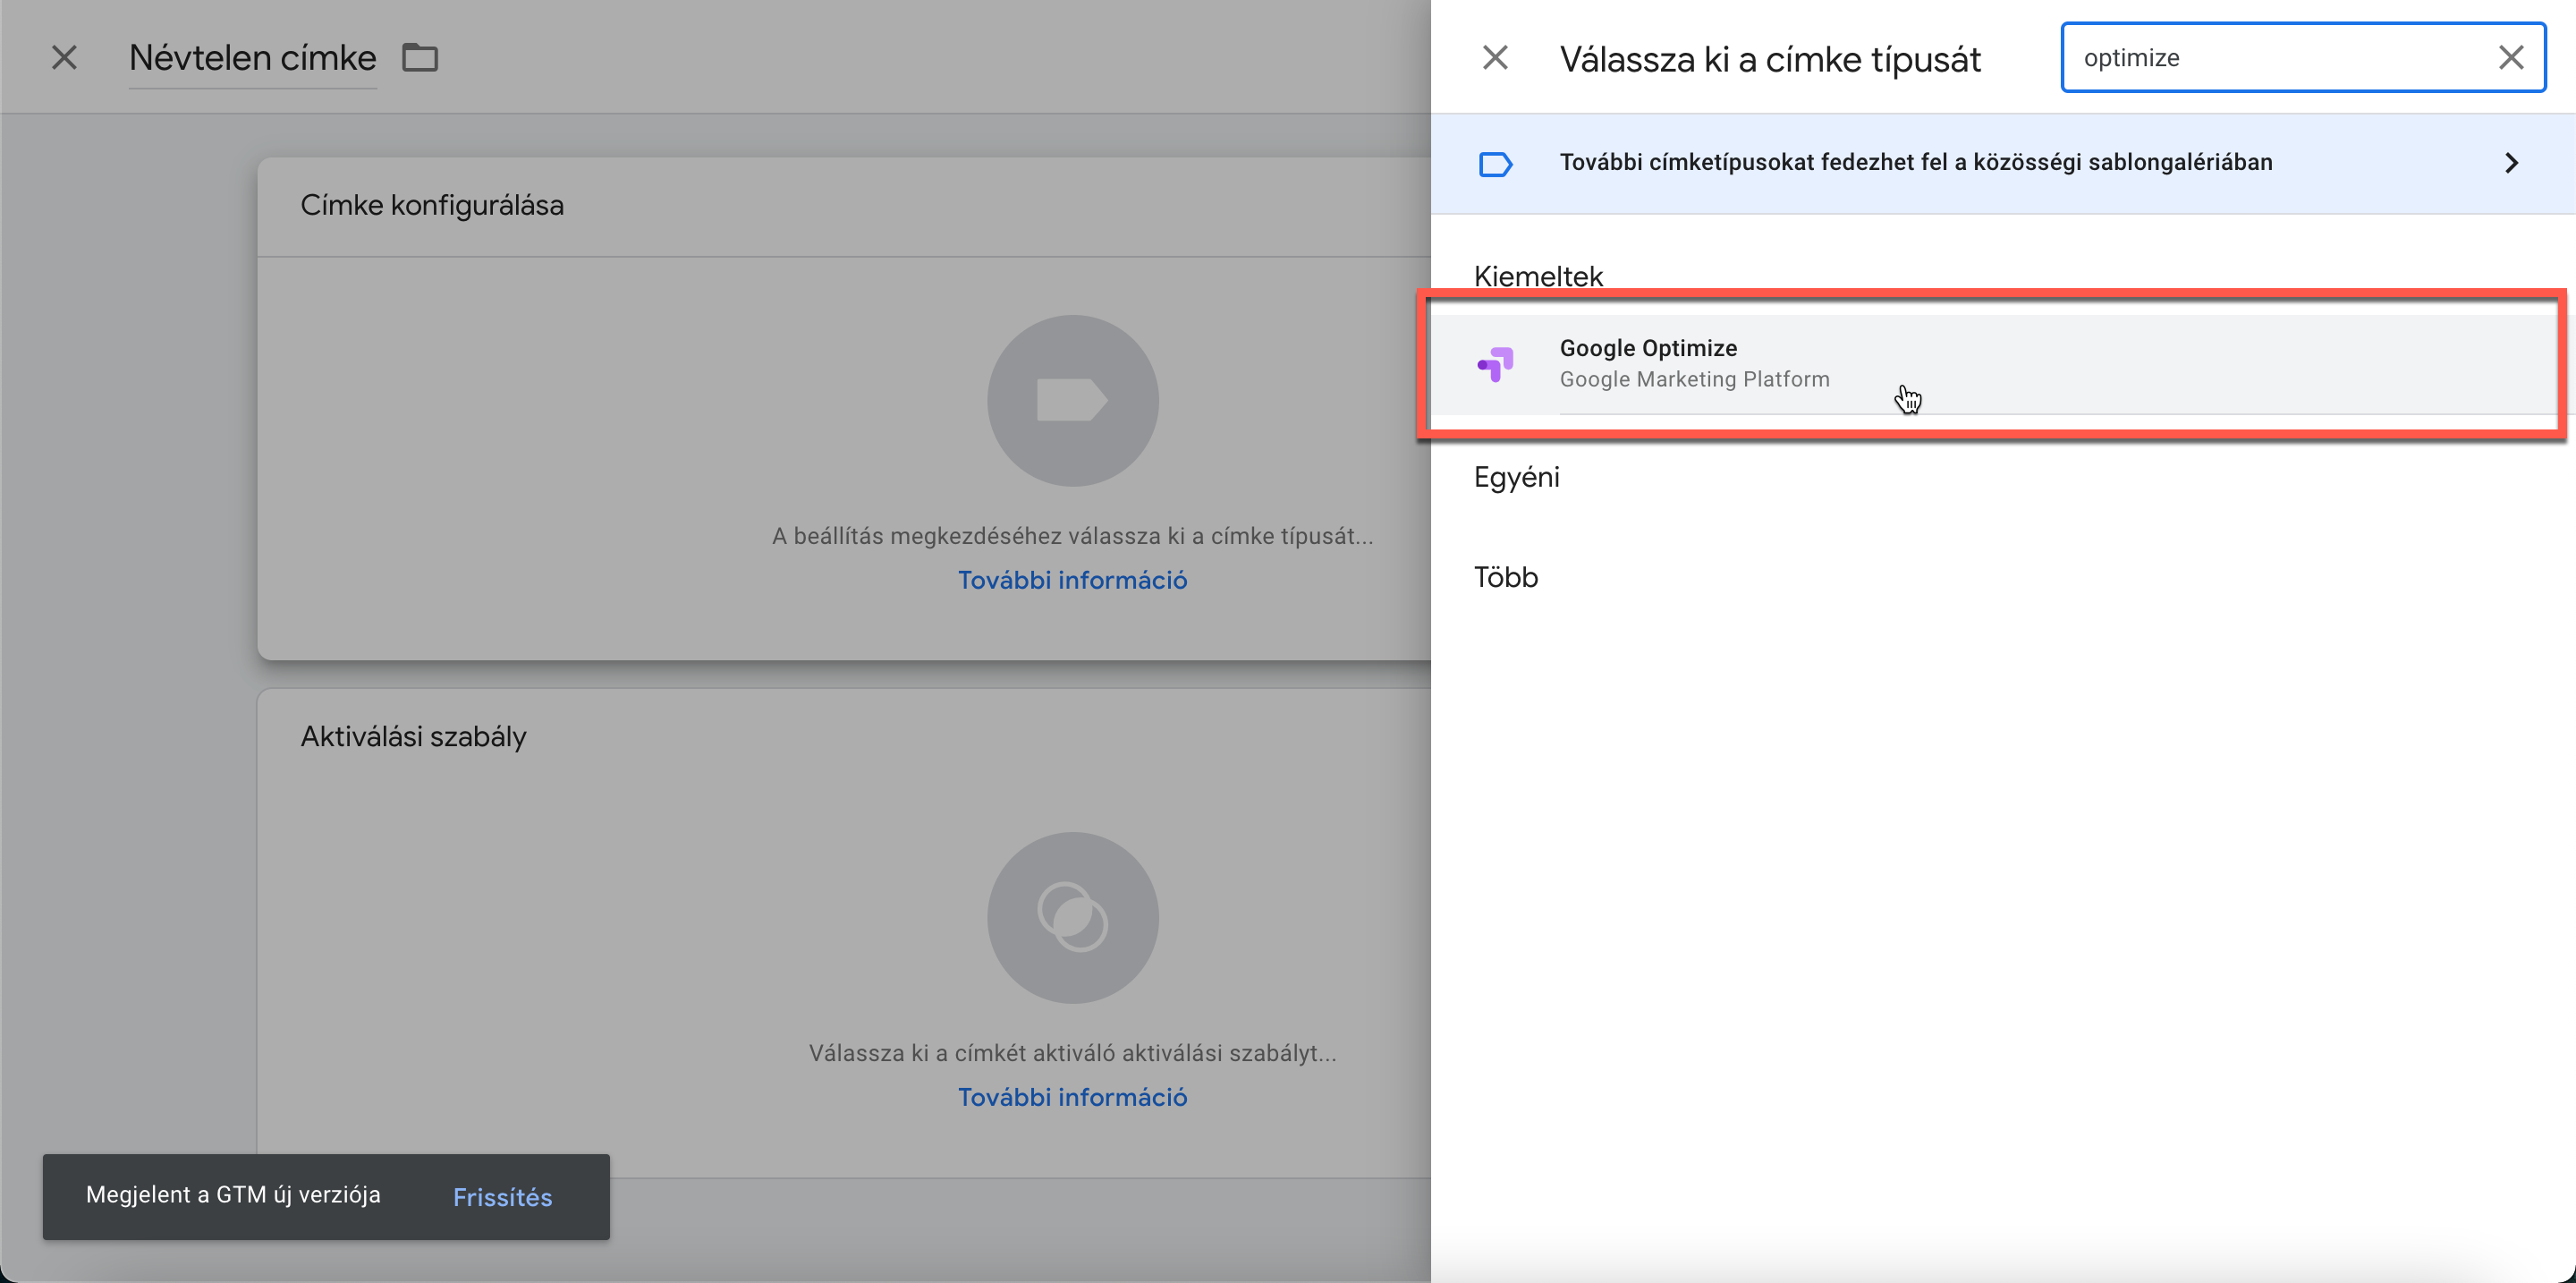Click the Google Marketing Platform subtitle
The width and height of the screenshot is (2576, 1283).
pyautogui.click(x=1694, y=380)
